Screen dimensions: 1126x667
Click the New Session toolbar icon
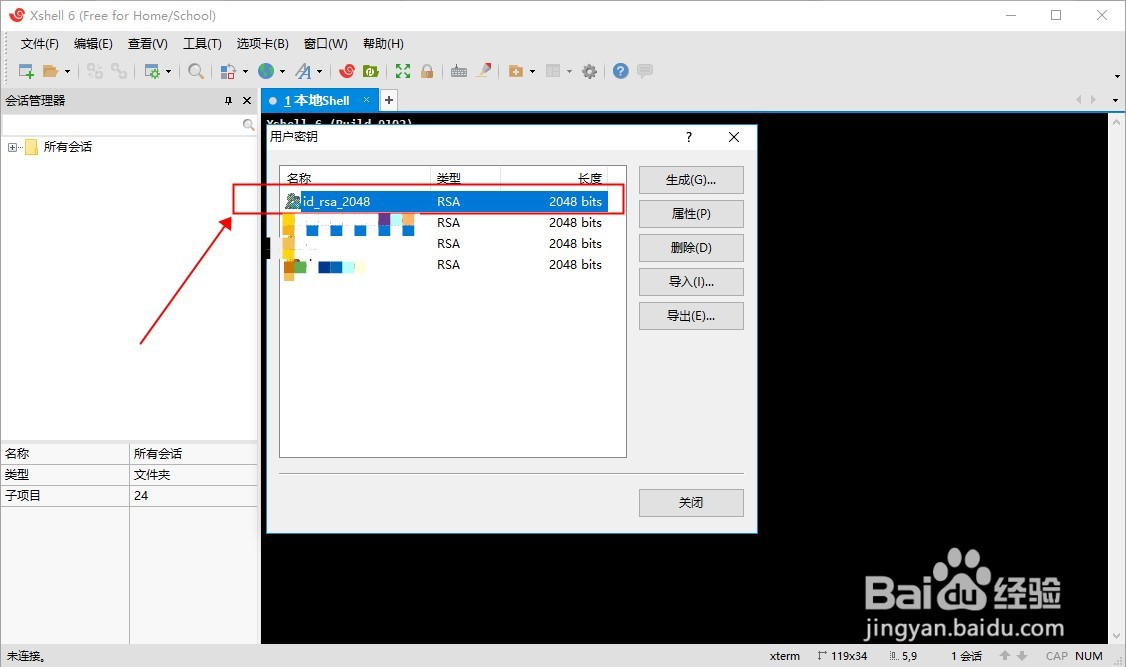pyautogui.click(x=26, y=71)
